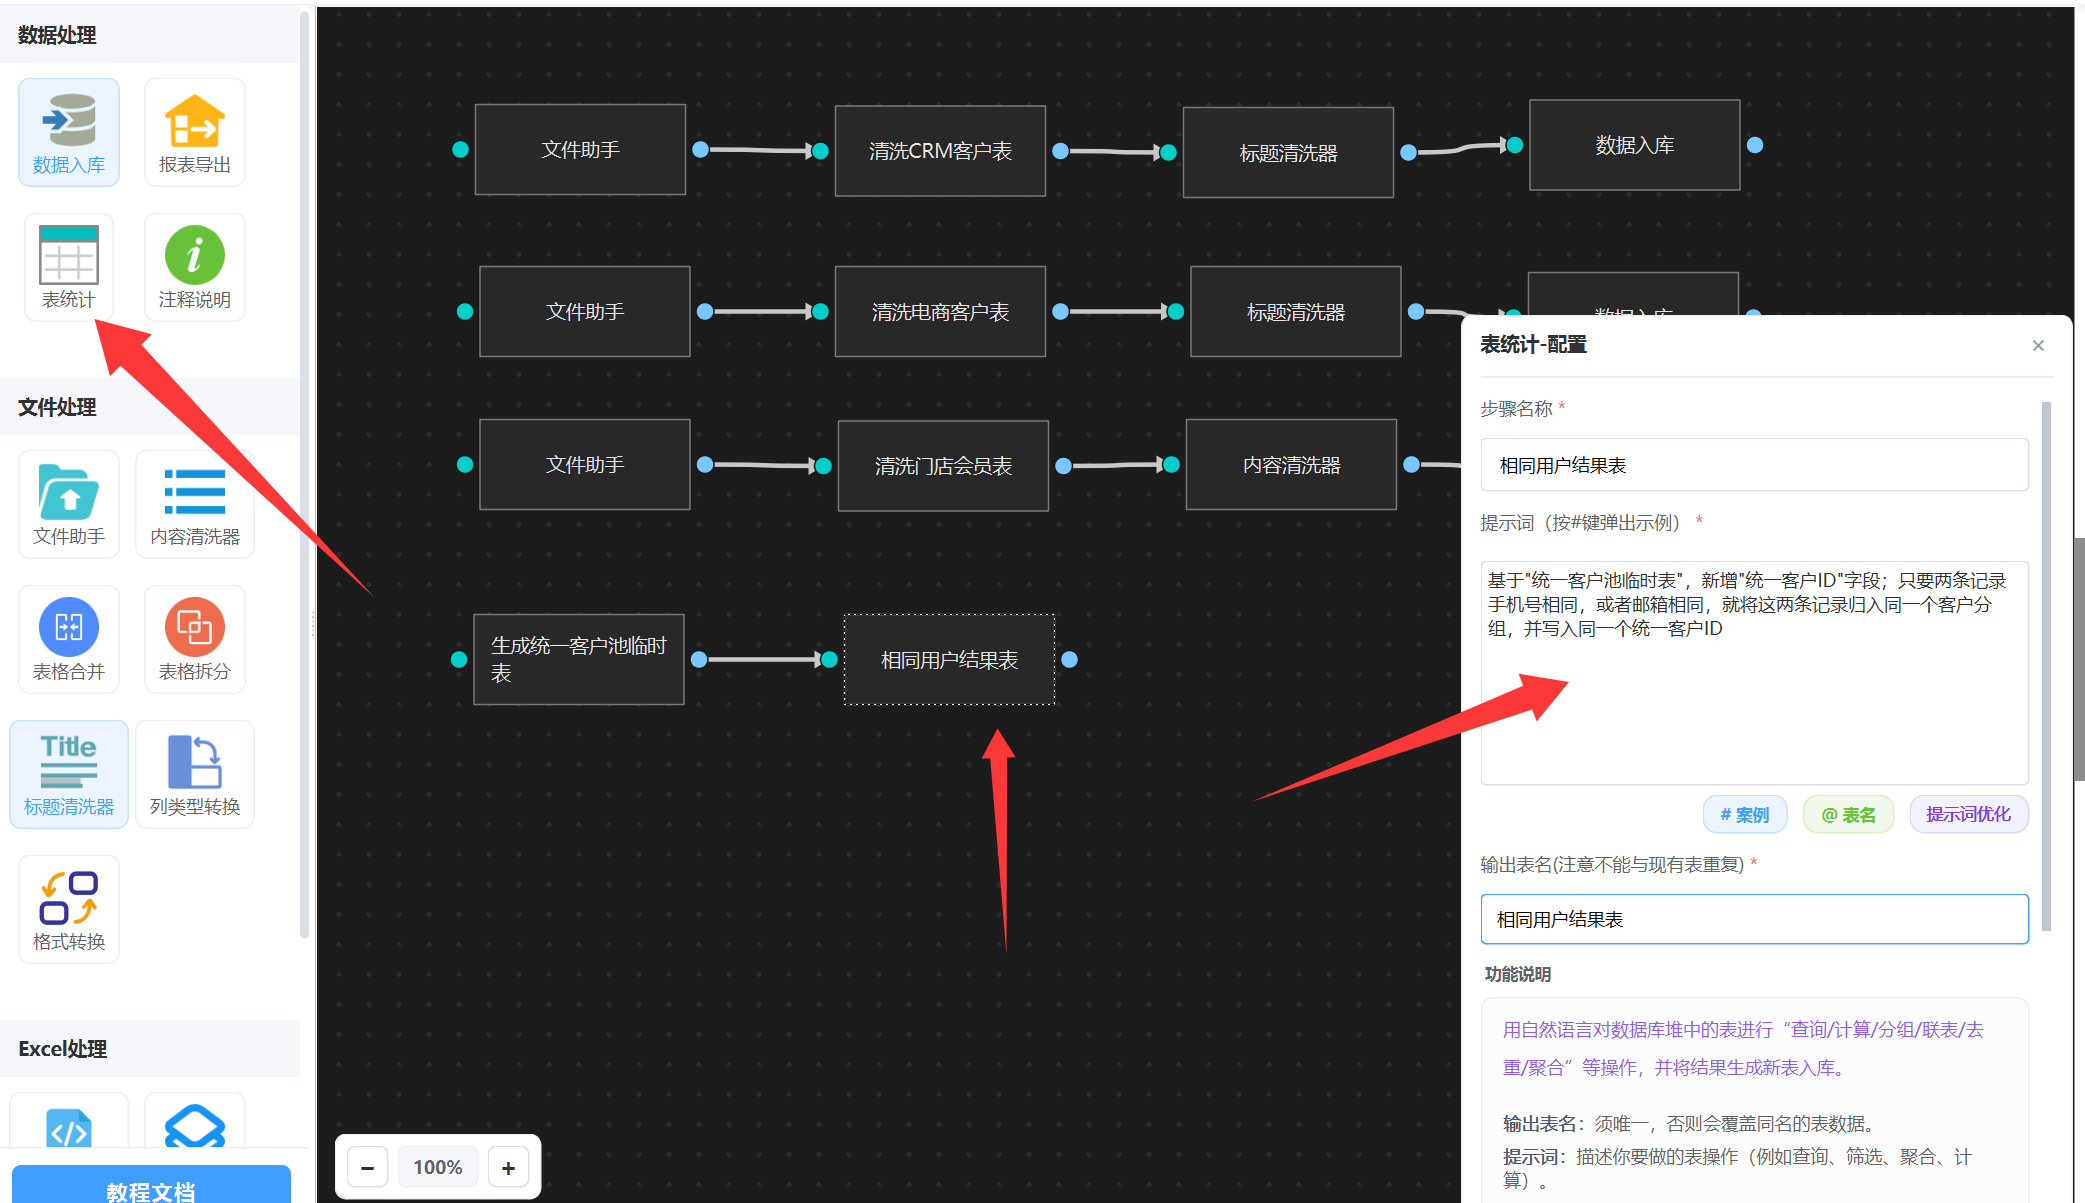Click the @ 表名 button
This screenshot has width=2085, height=1203.
pos(1848,814)
